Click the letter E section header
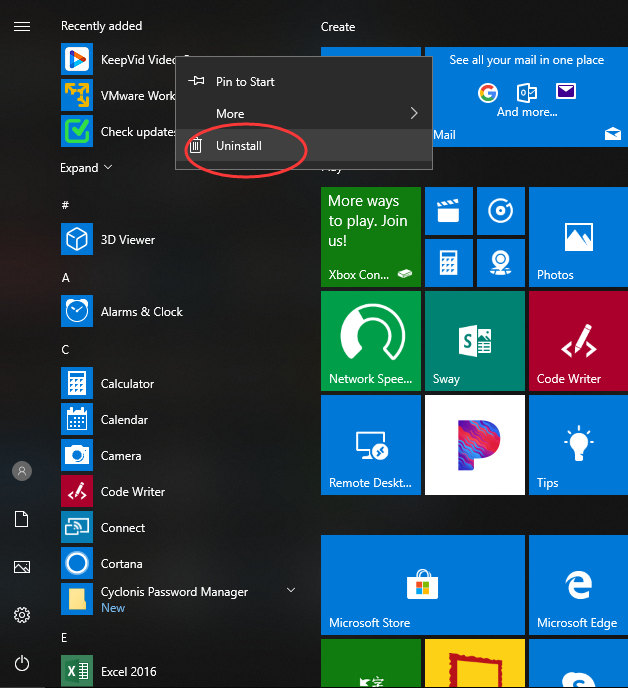Screen dimensions: 628x688 click(x=64, y=638)
